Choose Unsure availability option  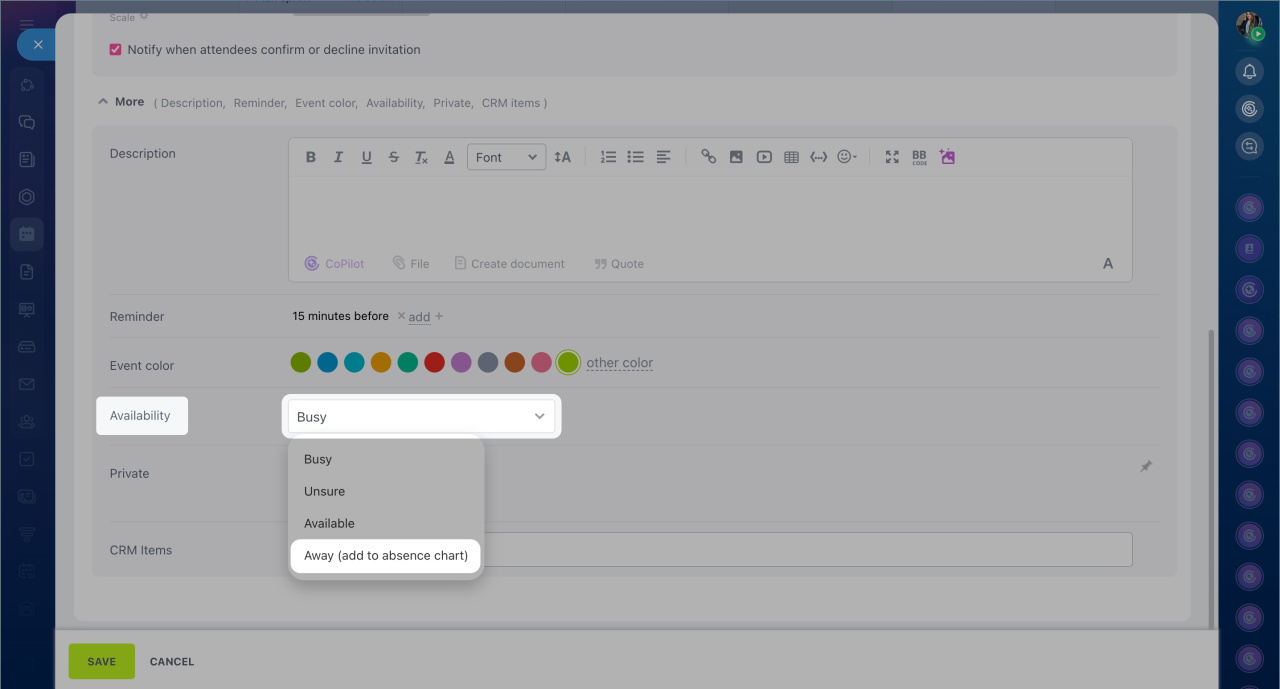[x=325, y=491]
